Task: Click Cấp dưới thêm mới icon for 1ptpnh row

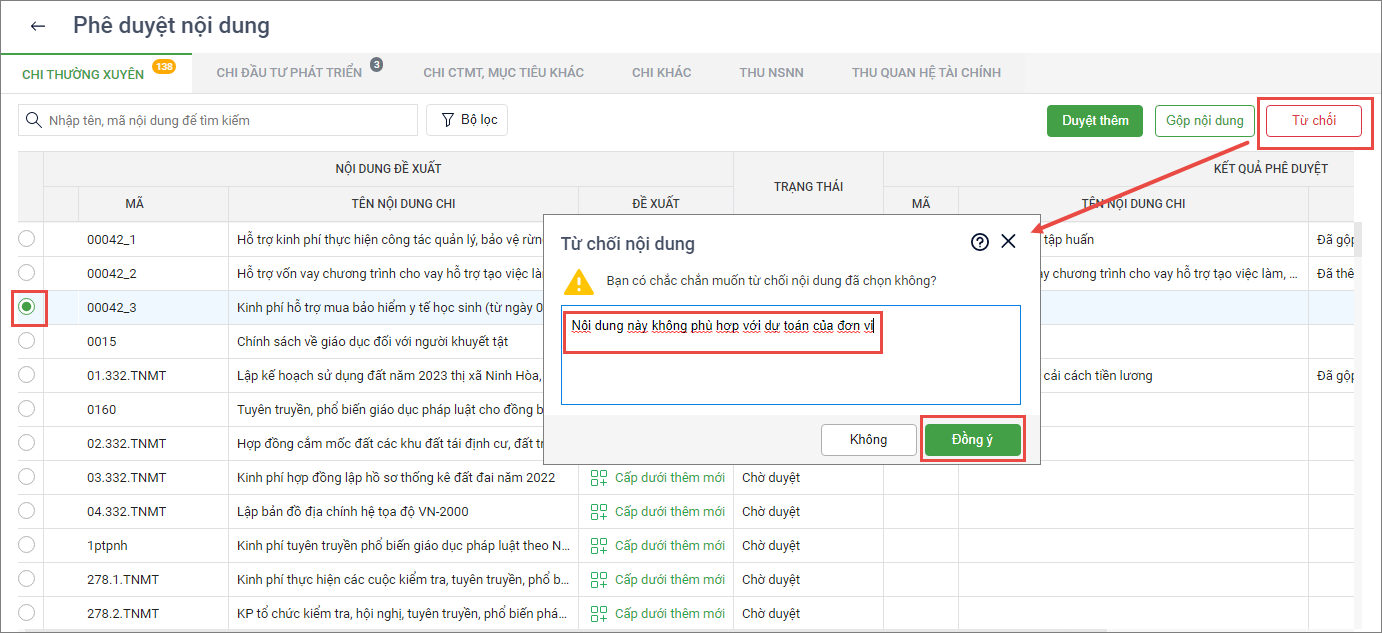Action: pyautogui.click(x=599, y=546)
